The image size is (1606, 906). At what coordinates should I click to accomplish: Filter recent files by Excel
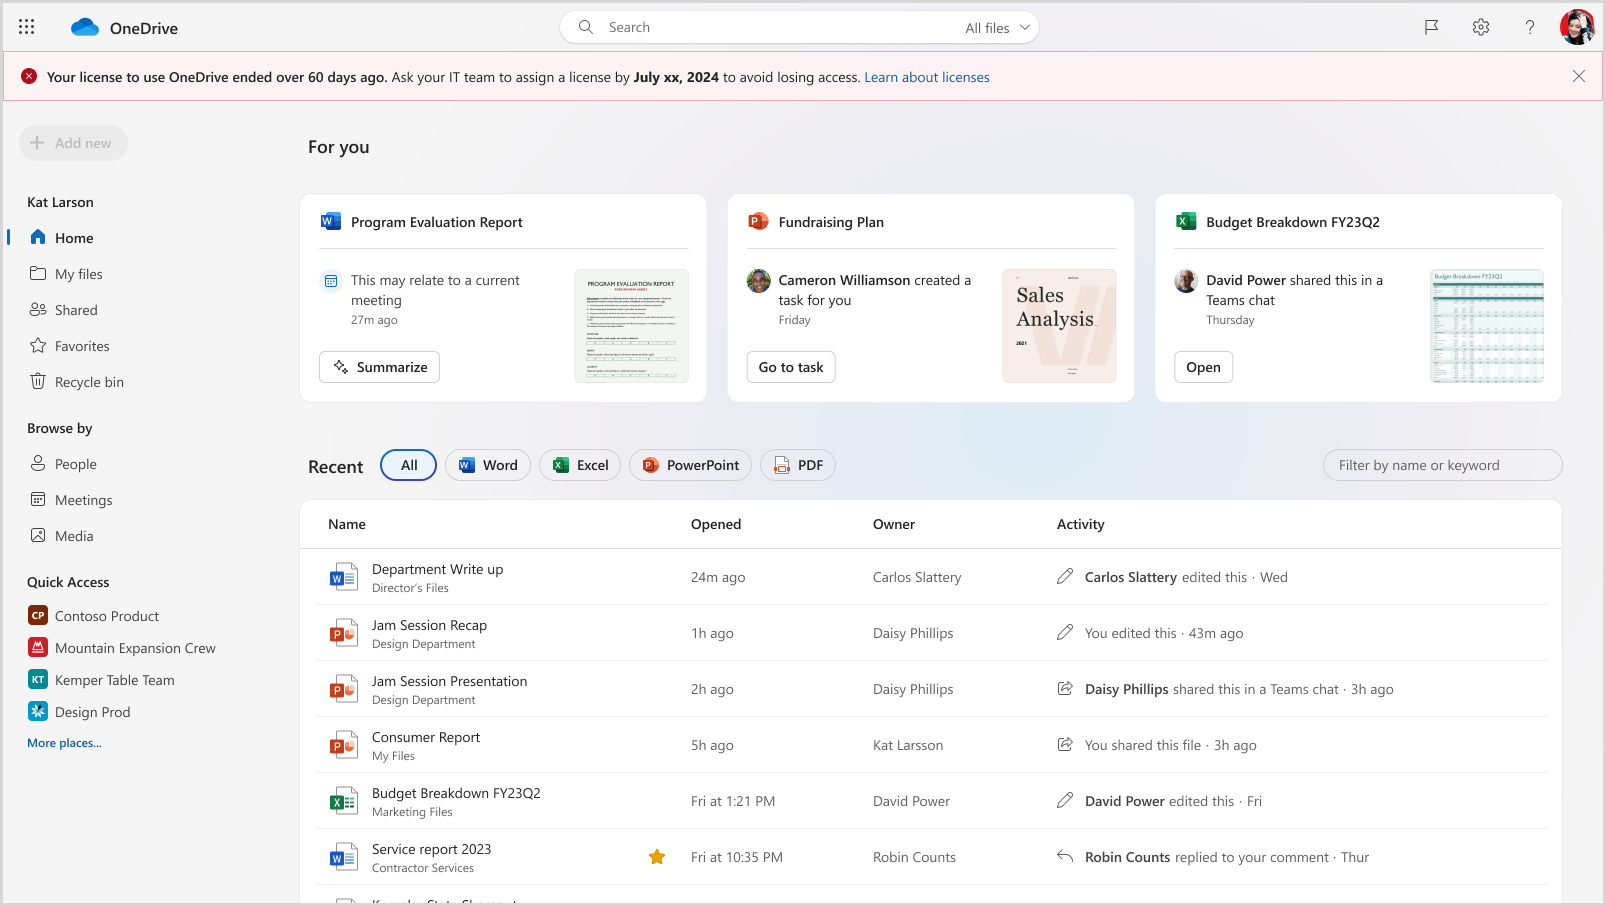click(580, 465)
